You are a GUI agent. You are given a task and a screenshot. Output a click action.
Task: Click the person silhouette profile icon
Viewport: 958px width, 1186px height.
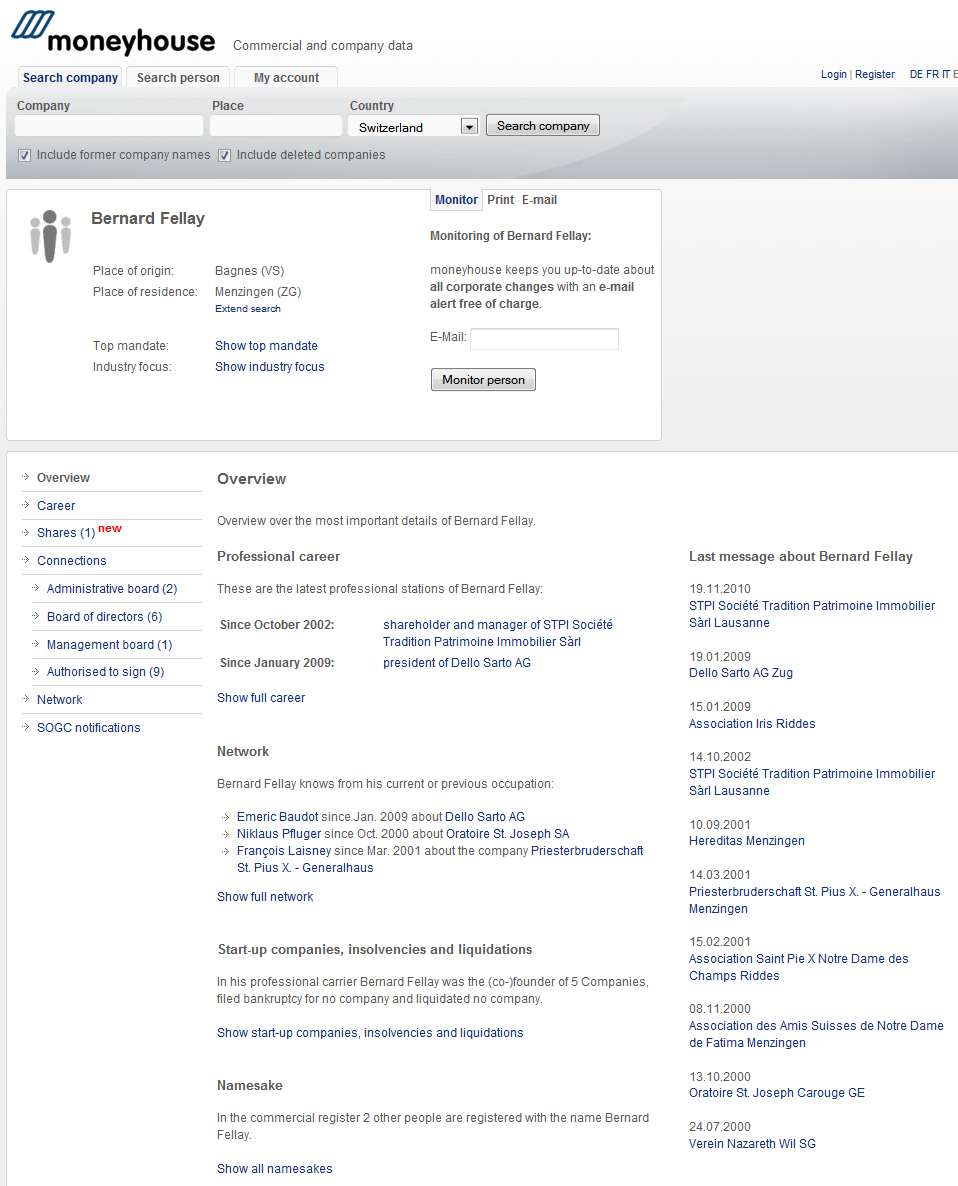click(x=50, y=236)
